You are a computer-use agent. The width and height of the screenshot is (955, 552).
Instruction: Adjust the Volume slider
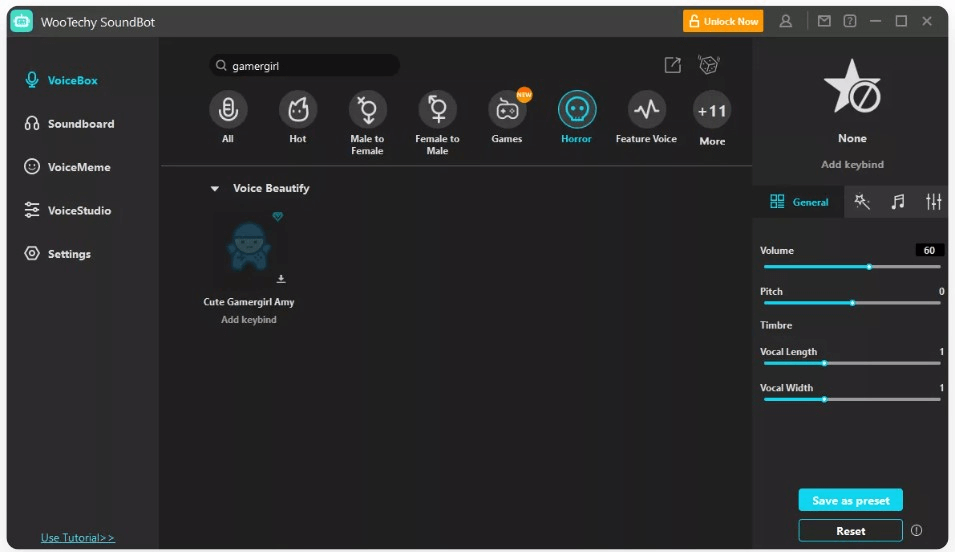click(869, 267)
